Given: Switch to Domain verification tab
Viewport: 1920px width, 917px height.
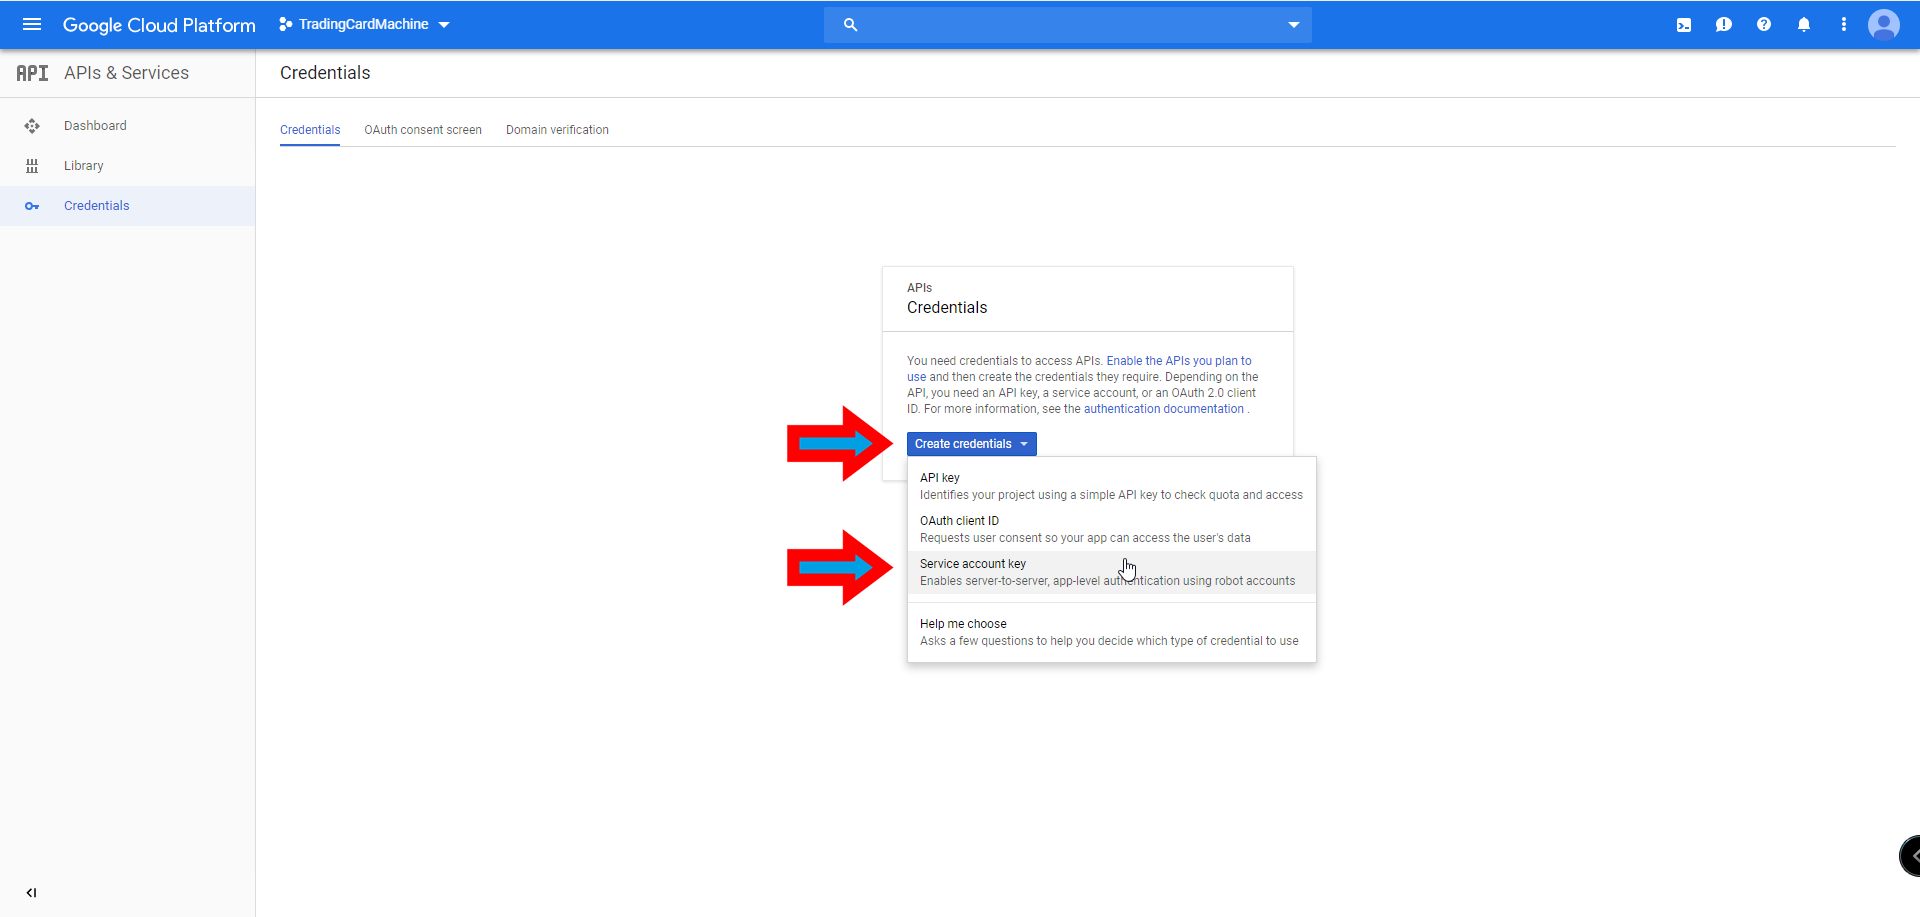Looking at the screenshot, I should point(557,130).
